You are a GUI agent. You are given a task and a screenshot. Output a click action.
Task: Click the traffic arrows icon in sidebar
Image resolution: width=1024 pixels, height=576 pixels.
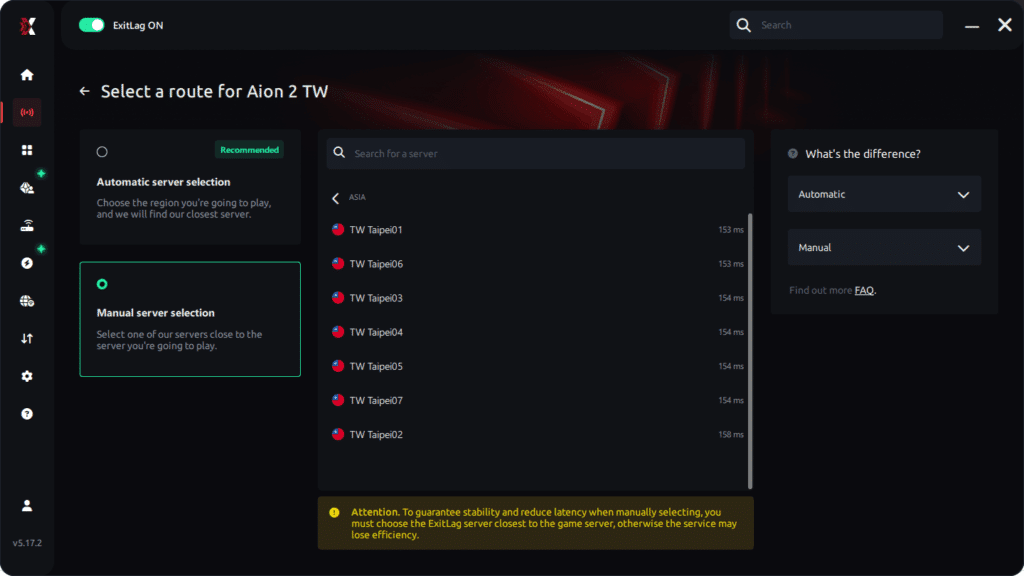pos(26,337)
